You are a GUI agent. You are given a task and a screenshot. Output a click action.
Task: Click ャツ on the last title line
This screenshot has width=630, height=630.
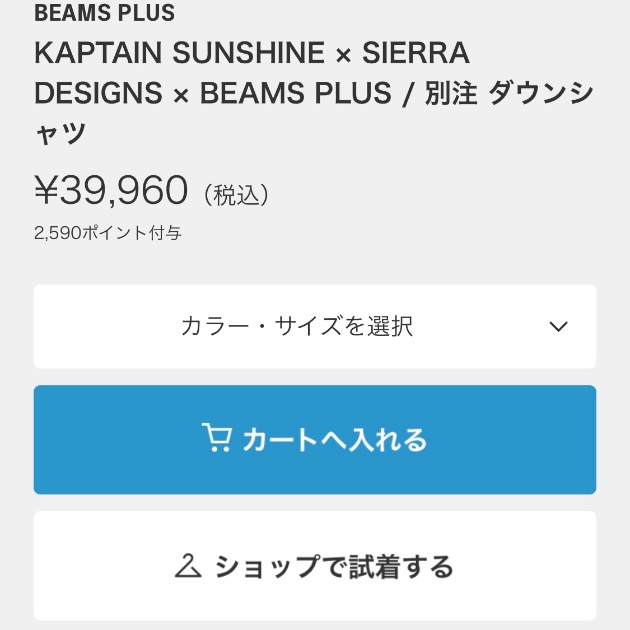[61, 133]
